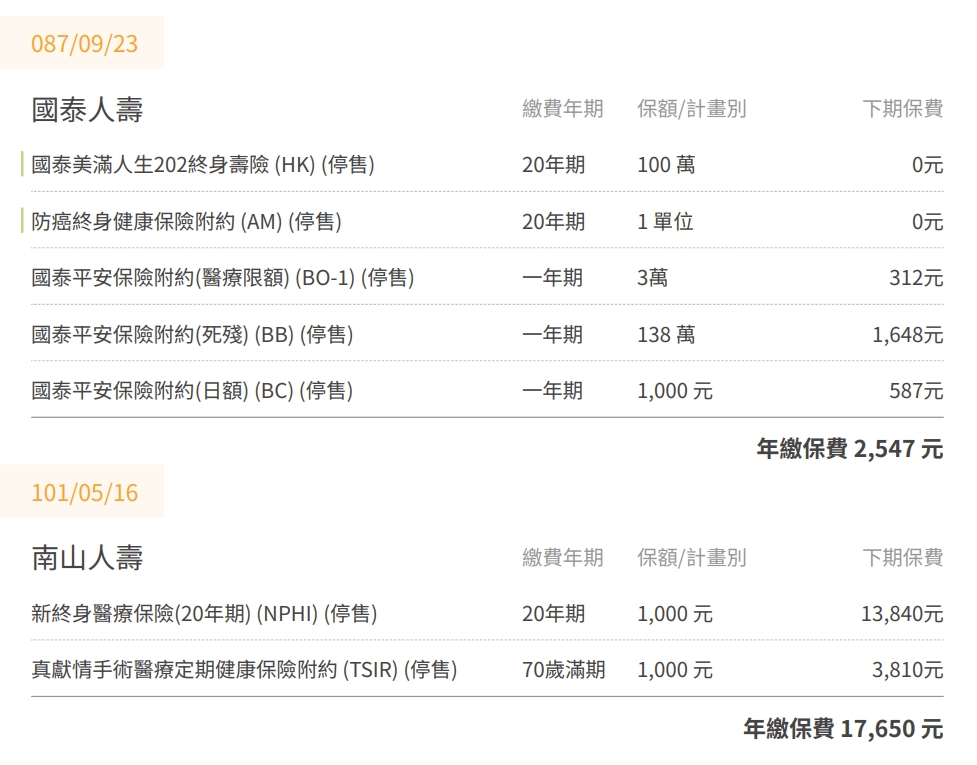Select 國泰平安保險附約(日額) (BC) entry

[487, 391]
